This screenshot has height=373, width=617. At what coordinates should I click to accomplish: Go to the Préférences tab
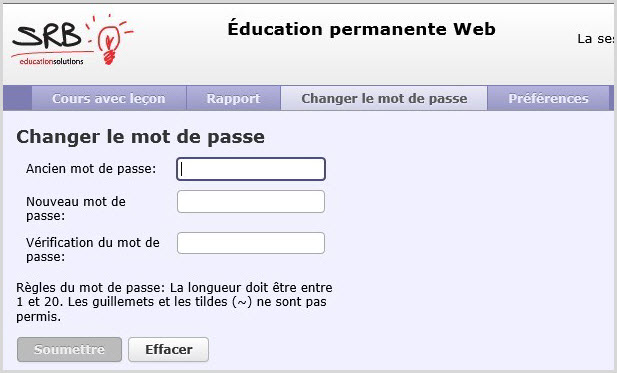(x=548, y=98)
